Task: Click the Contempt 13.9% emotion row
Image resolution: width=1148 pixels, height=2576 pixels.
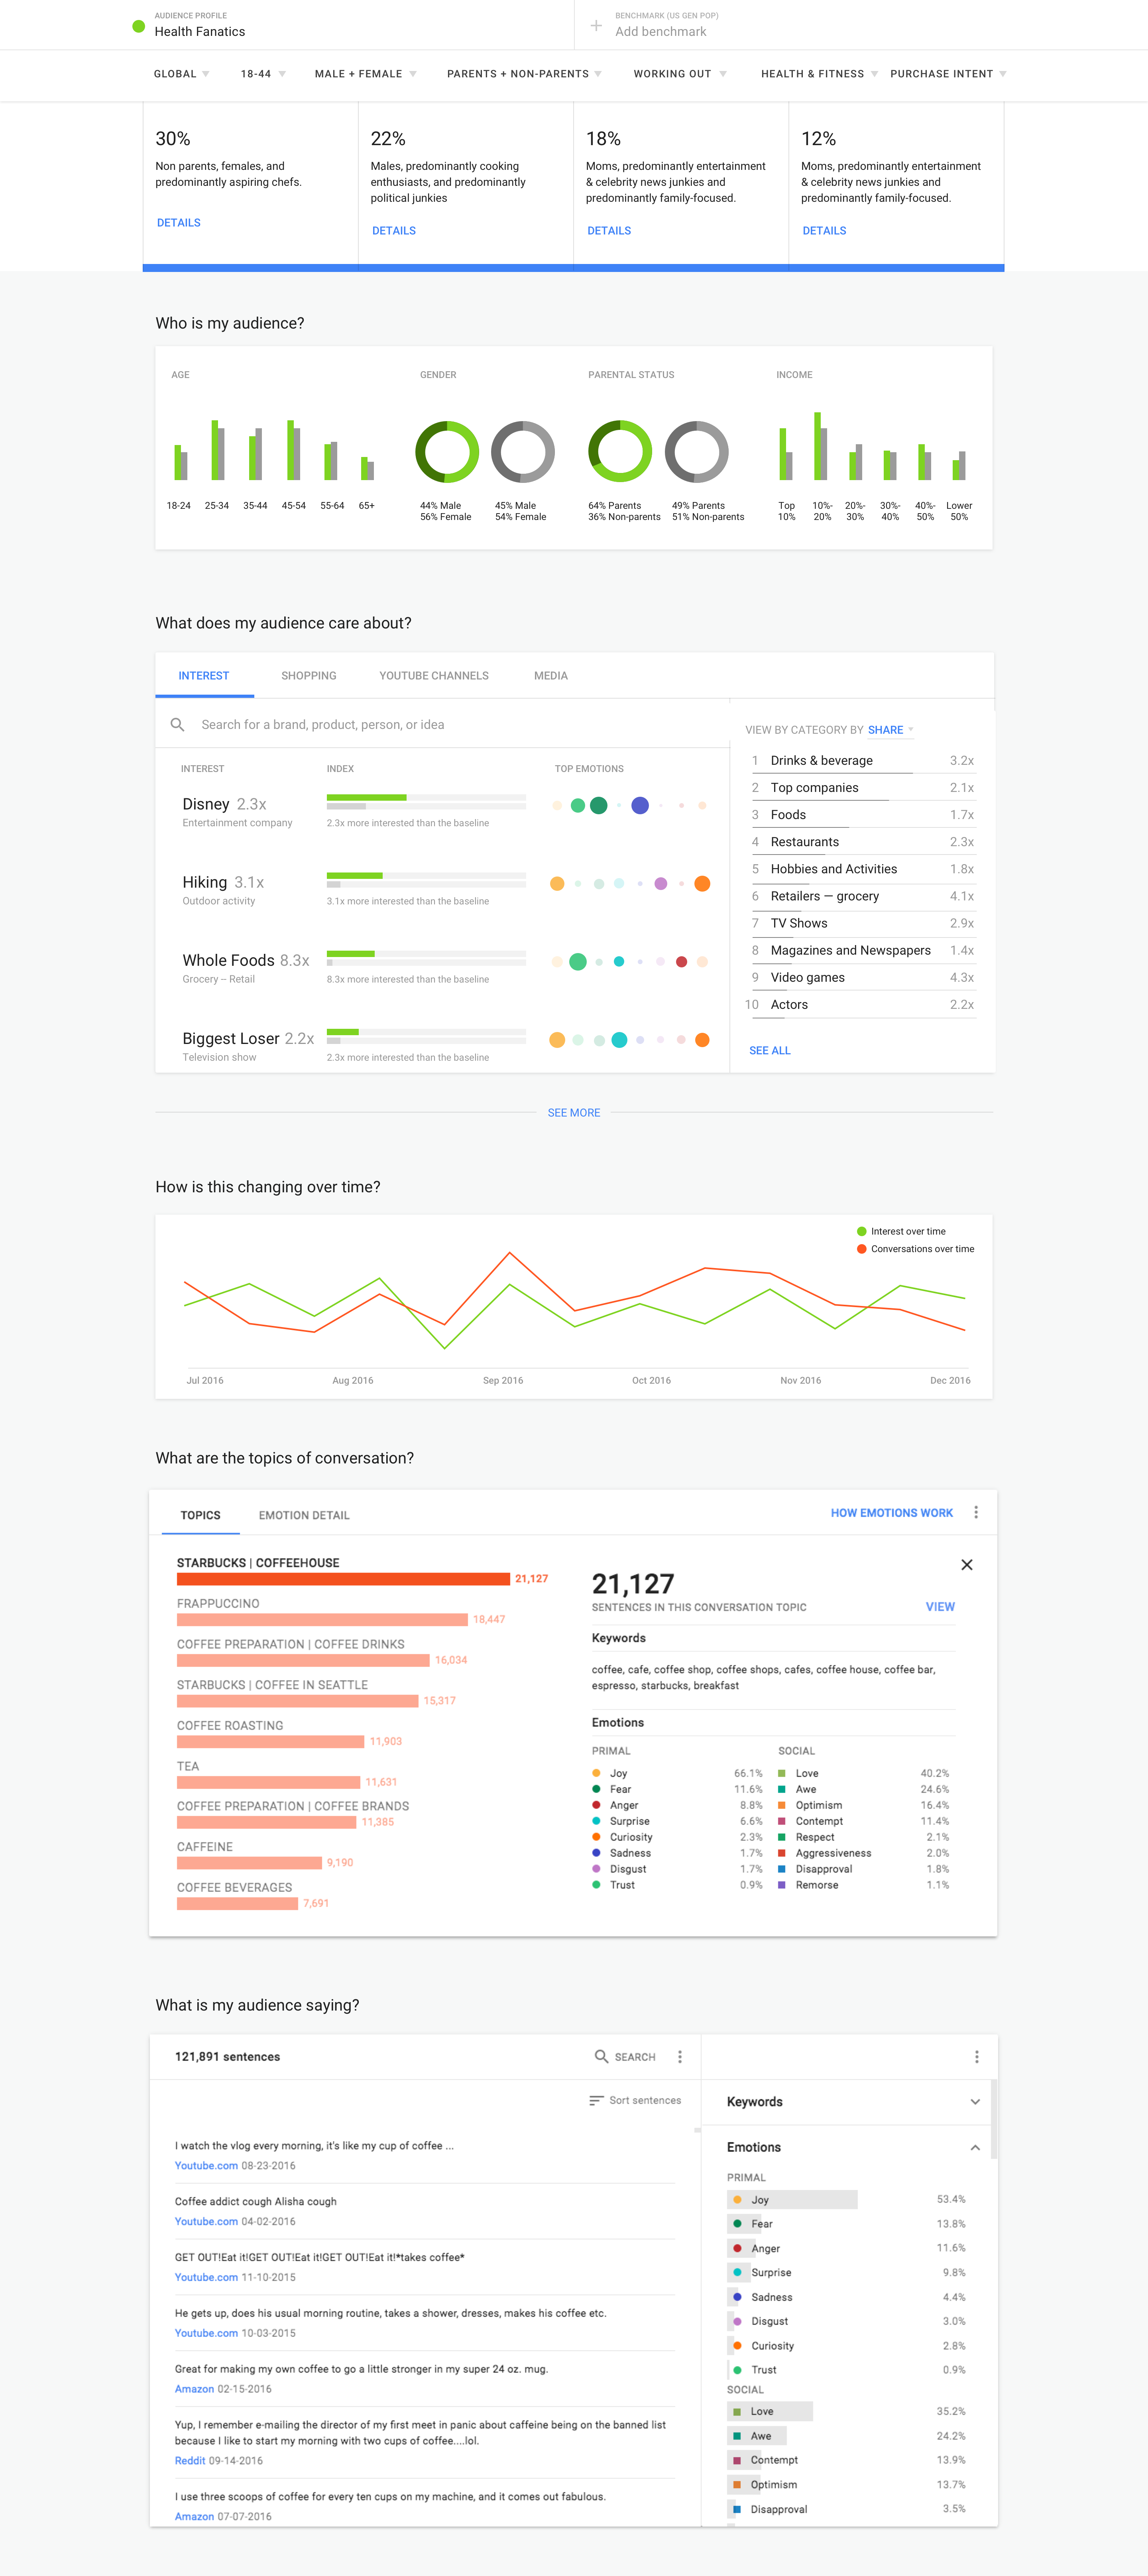Action: point(848,2460)
